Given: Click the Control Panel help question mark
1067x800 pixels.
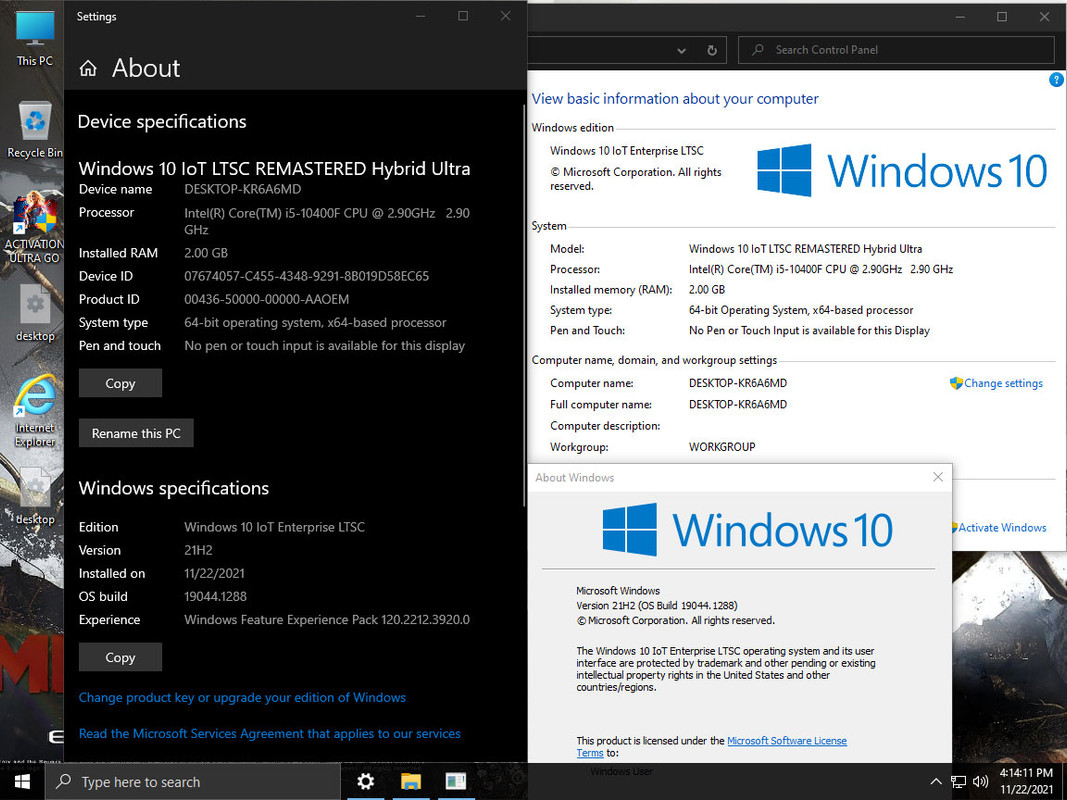Looking at the screenshot, I should (x=1056, y=80).
